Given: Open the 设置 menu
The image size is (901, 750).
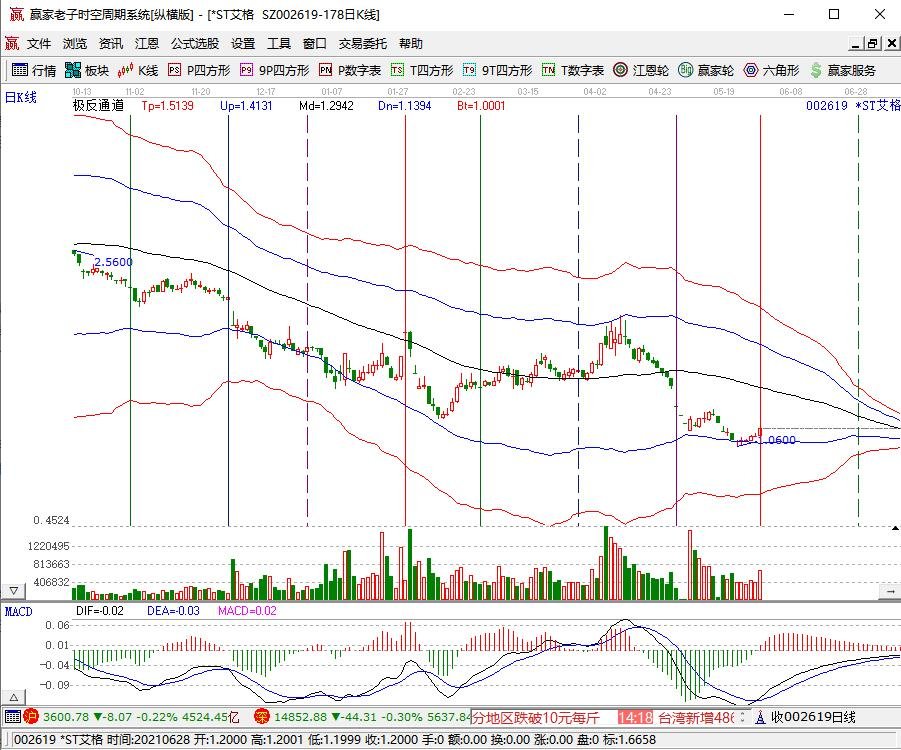Looking at the screenshot, I should coord(243,44).
